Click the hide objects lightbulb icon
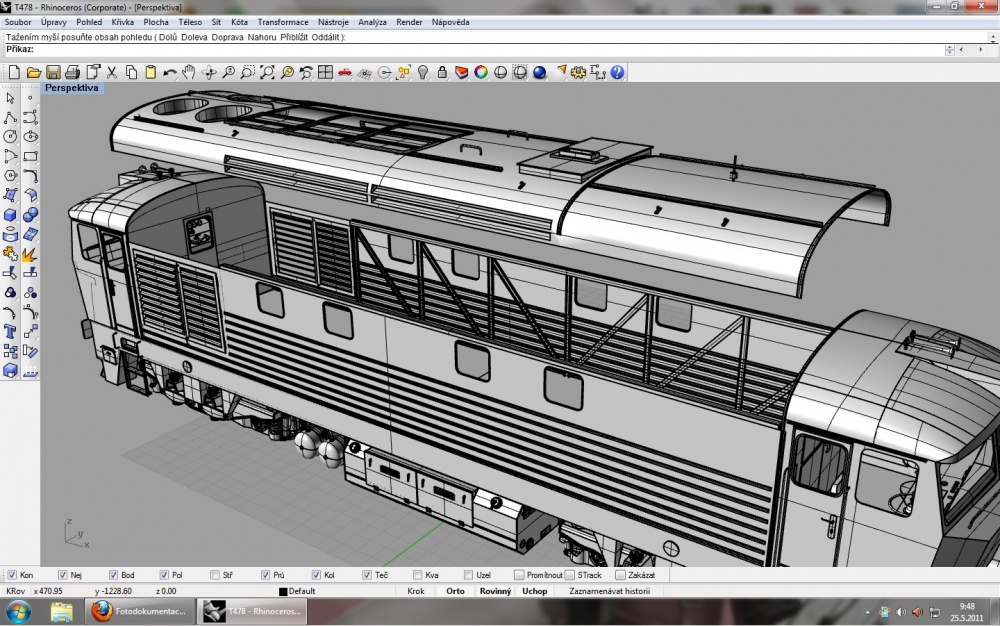Viewport: 1000px width, 626px height. click(423, 73)
